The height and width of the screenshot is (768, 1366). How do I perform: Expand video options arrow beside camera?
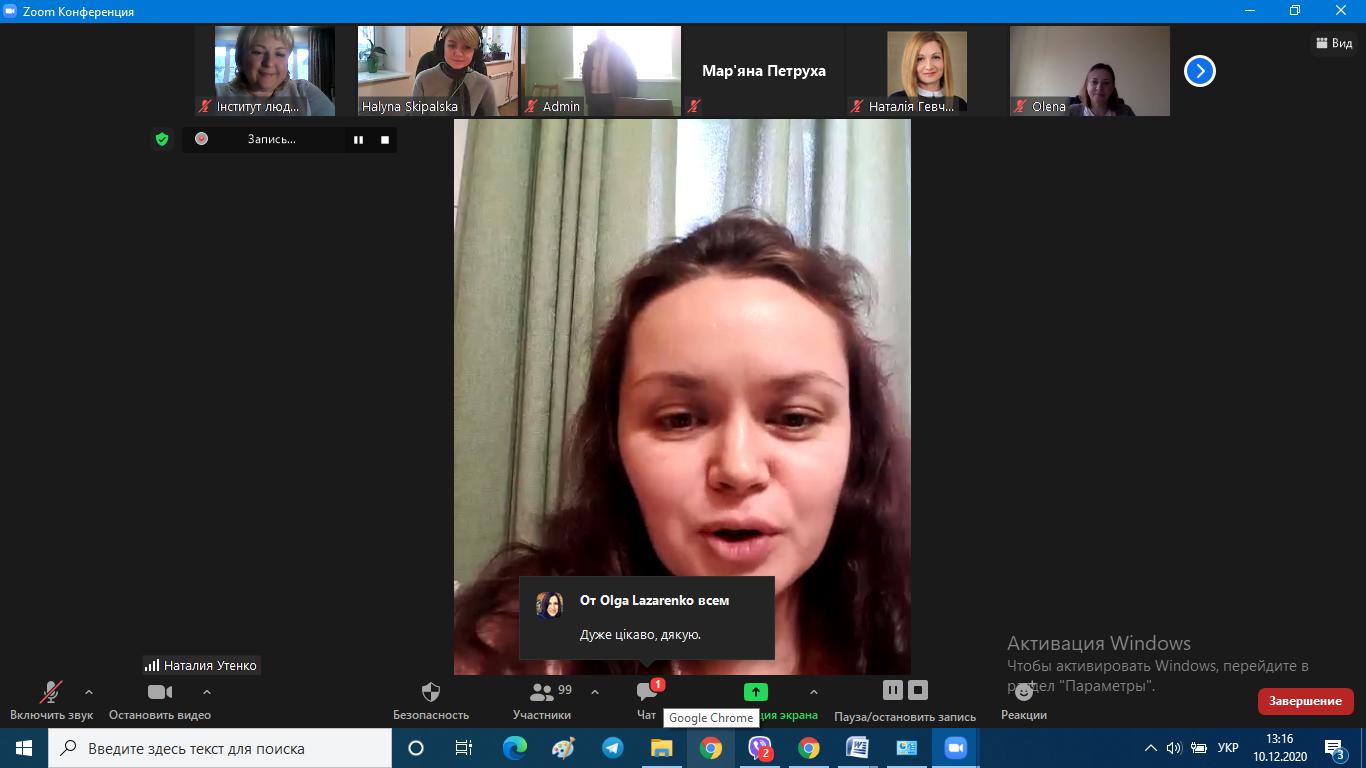(x=207, y=692)
